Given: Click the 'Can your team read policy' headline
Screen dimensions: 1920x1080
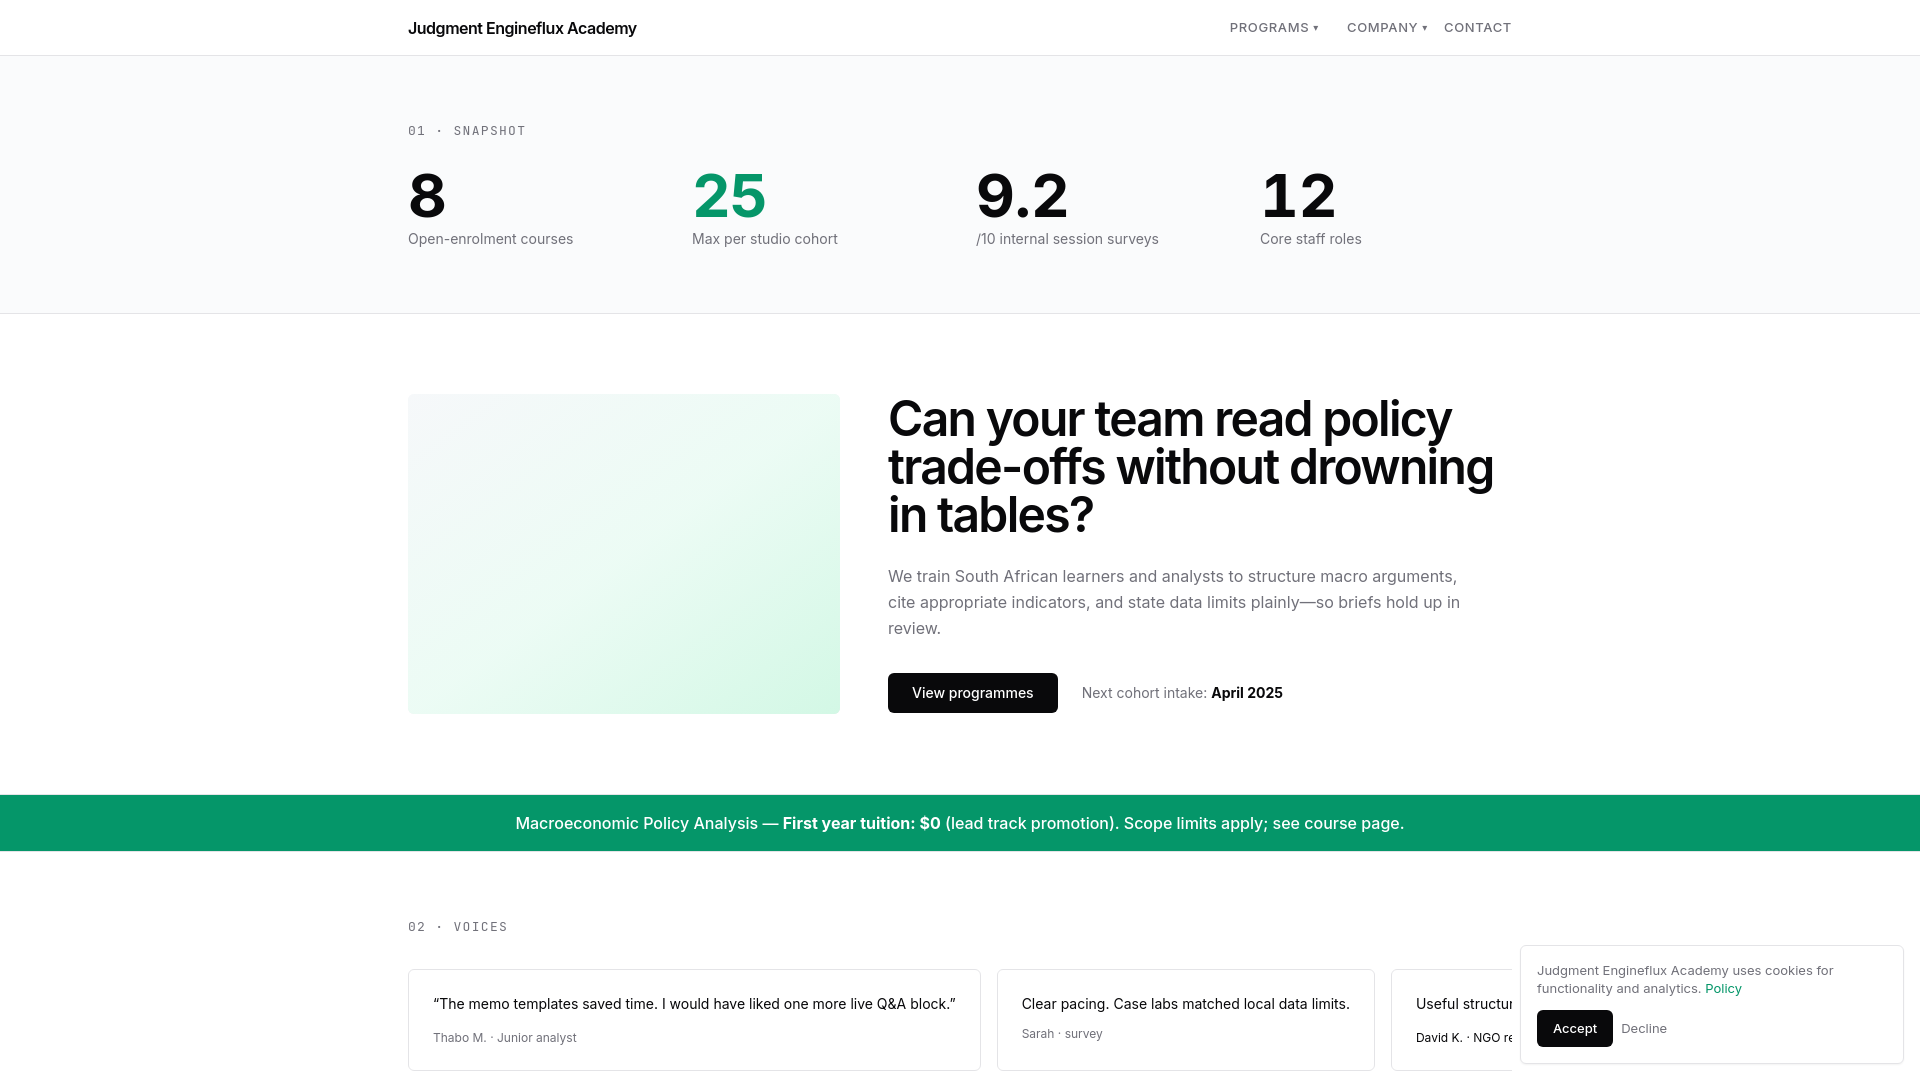Looking at the screenshot, I should [1190, 467].
